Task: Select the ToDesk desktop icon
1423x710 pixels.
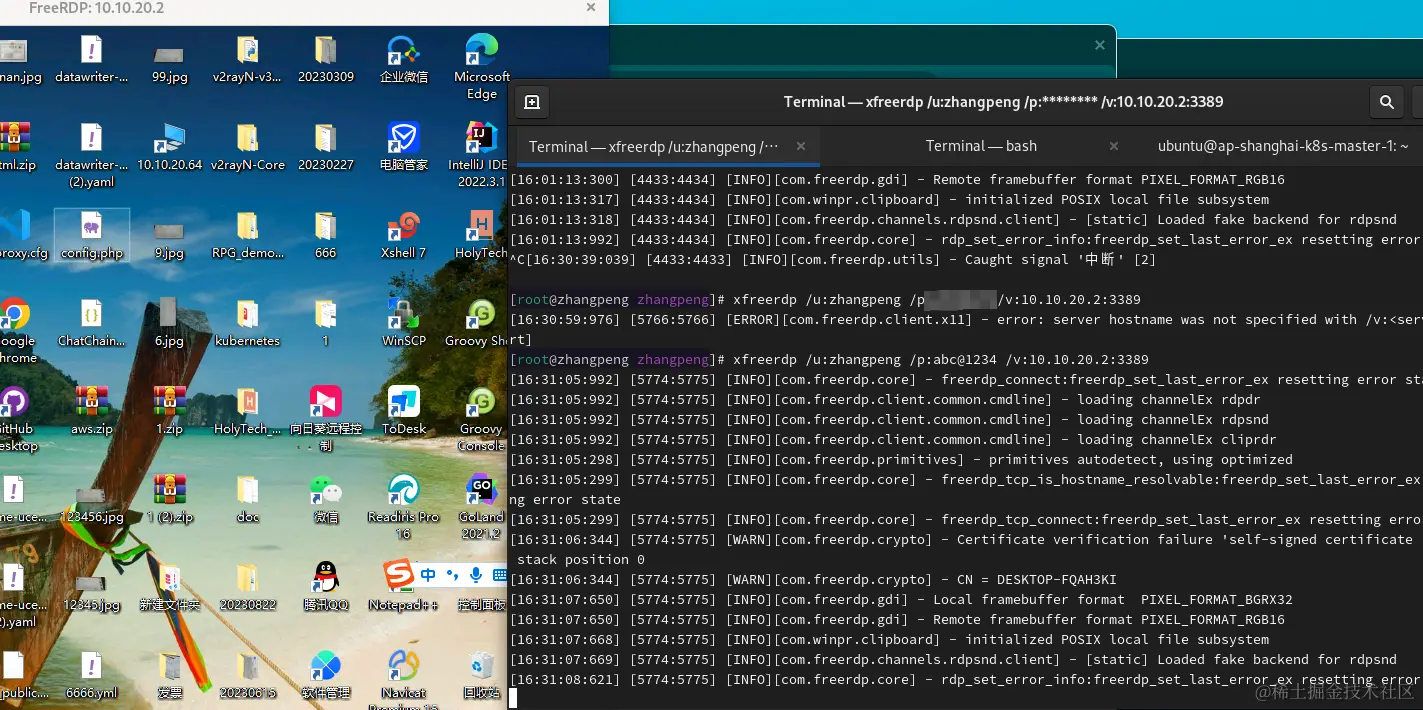Action: (x=403, y=410)
